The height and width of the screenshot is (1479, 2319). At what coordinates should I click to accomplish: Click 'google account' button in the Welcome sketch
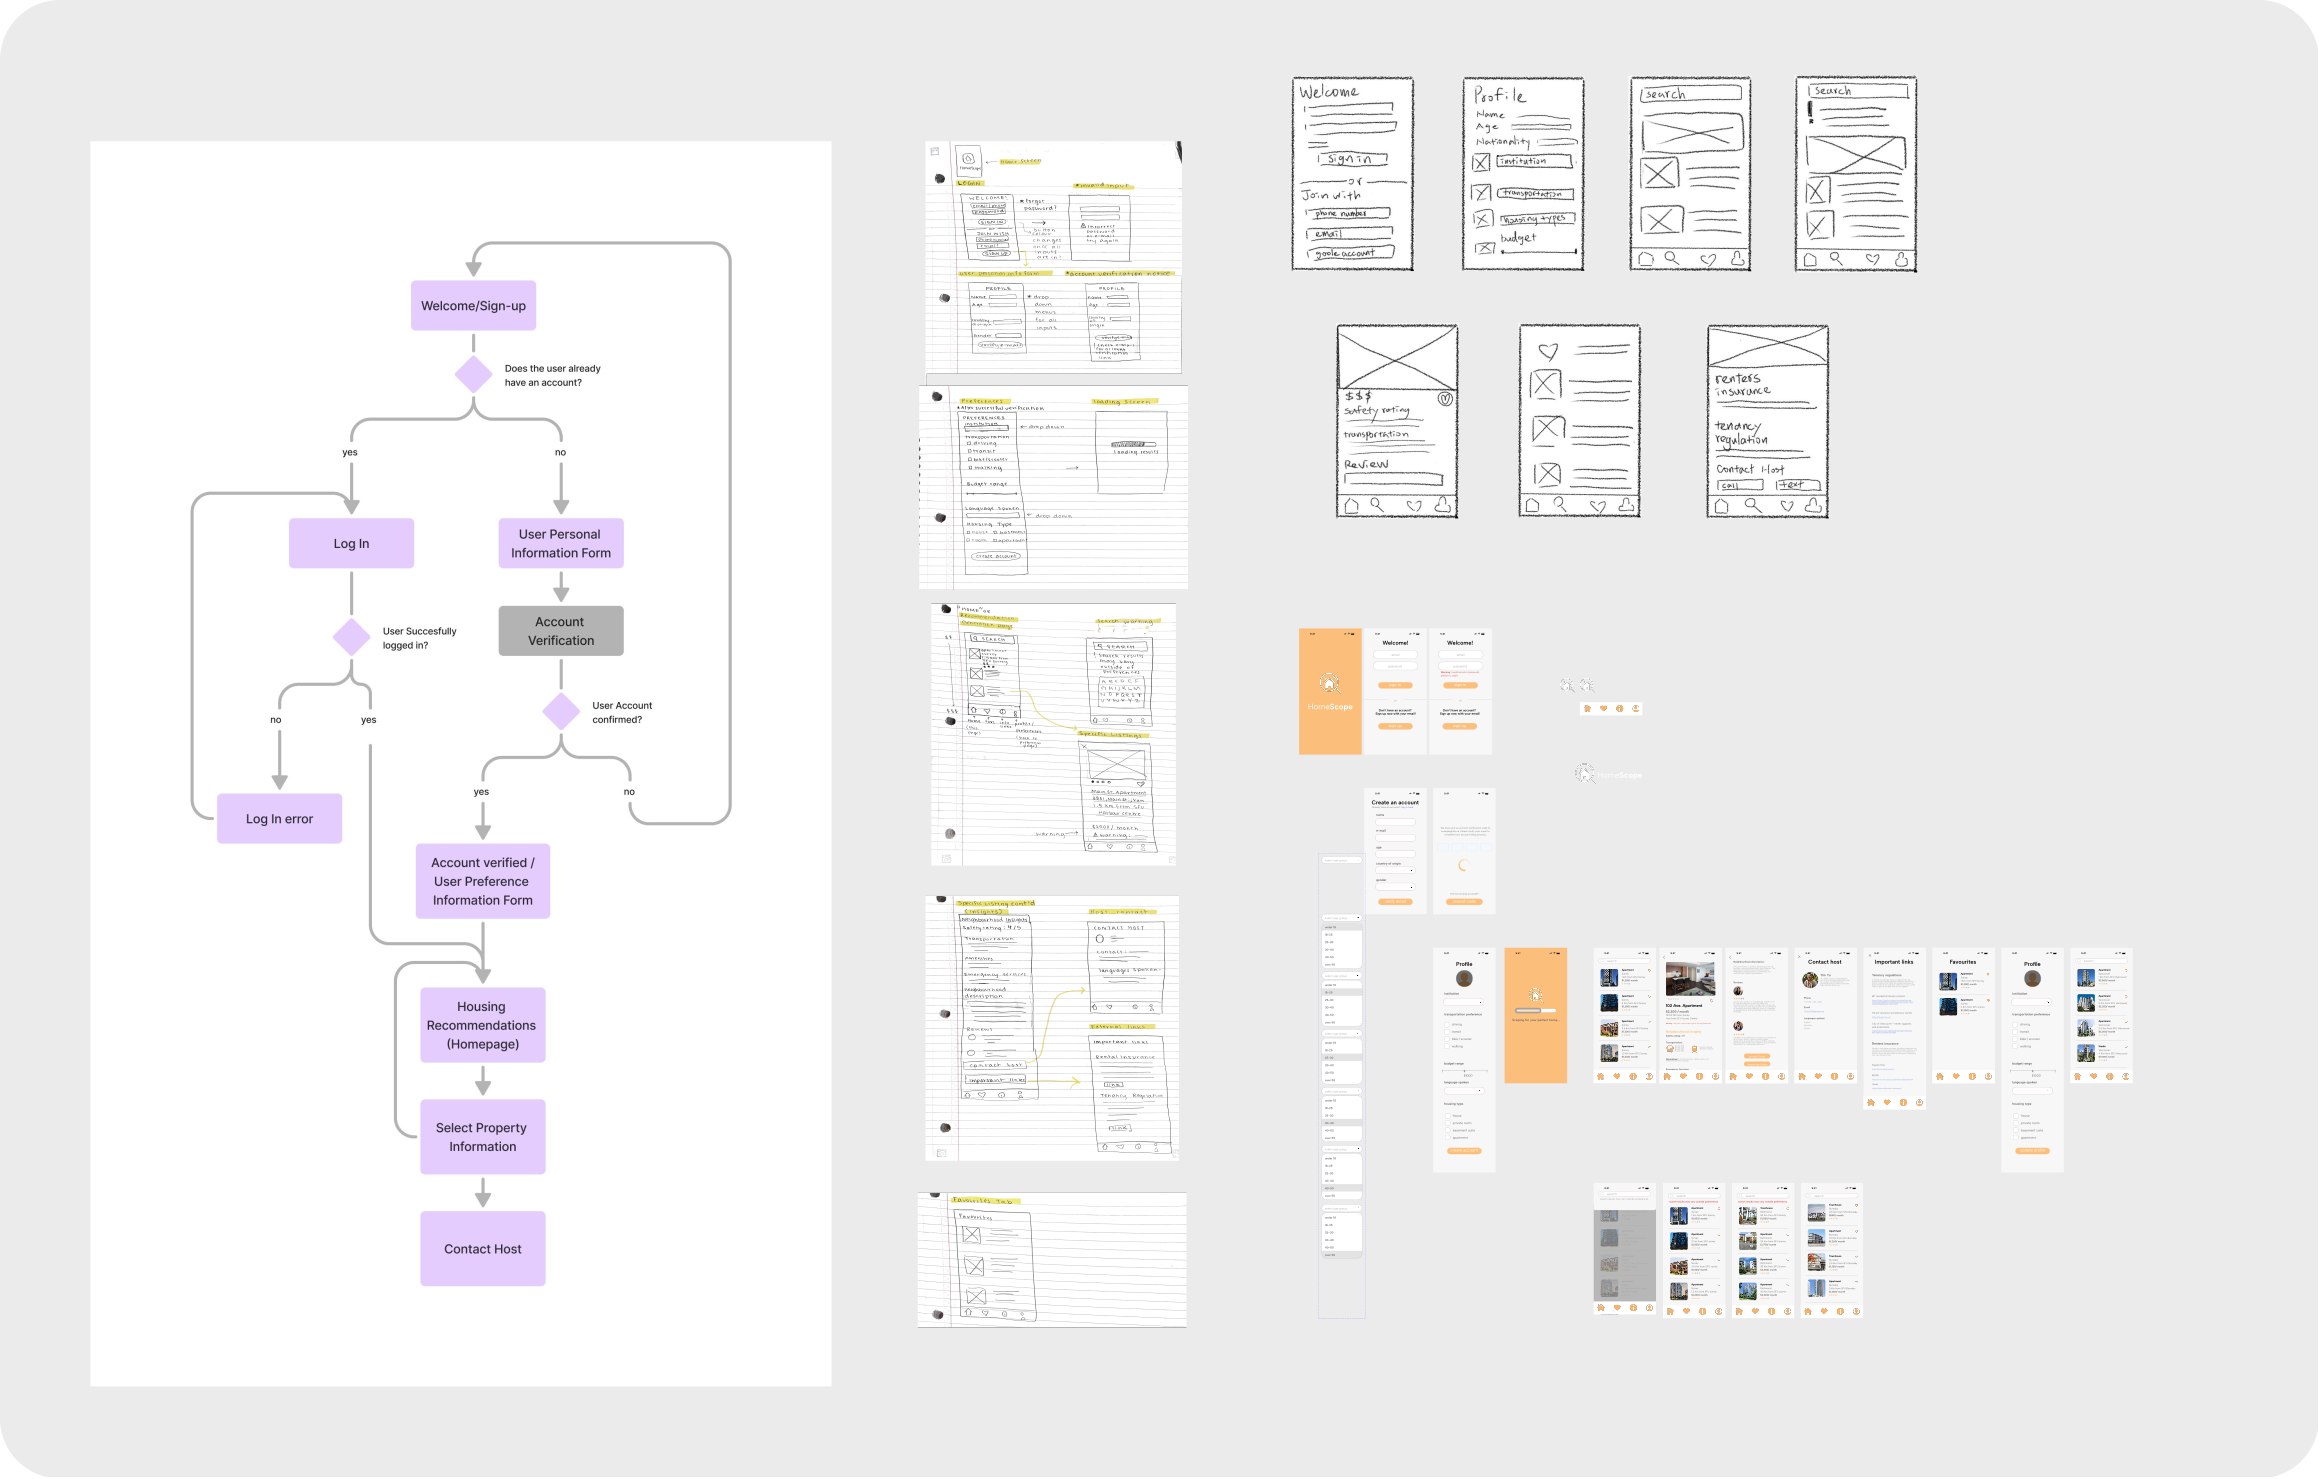(x=1351, y=253)
